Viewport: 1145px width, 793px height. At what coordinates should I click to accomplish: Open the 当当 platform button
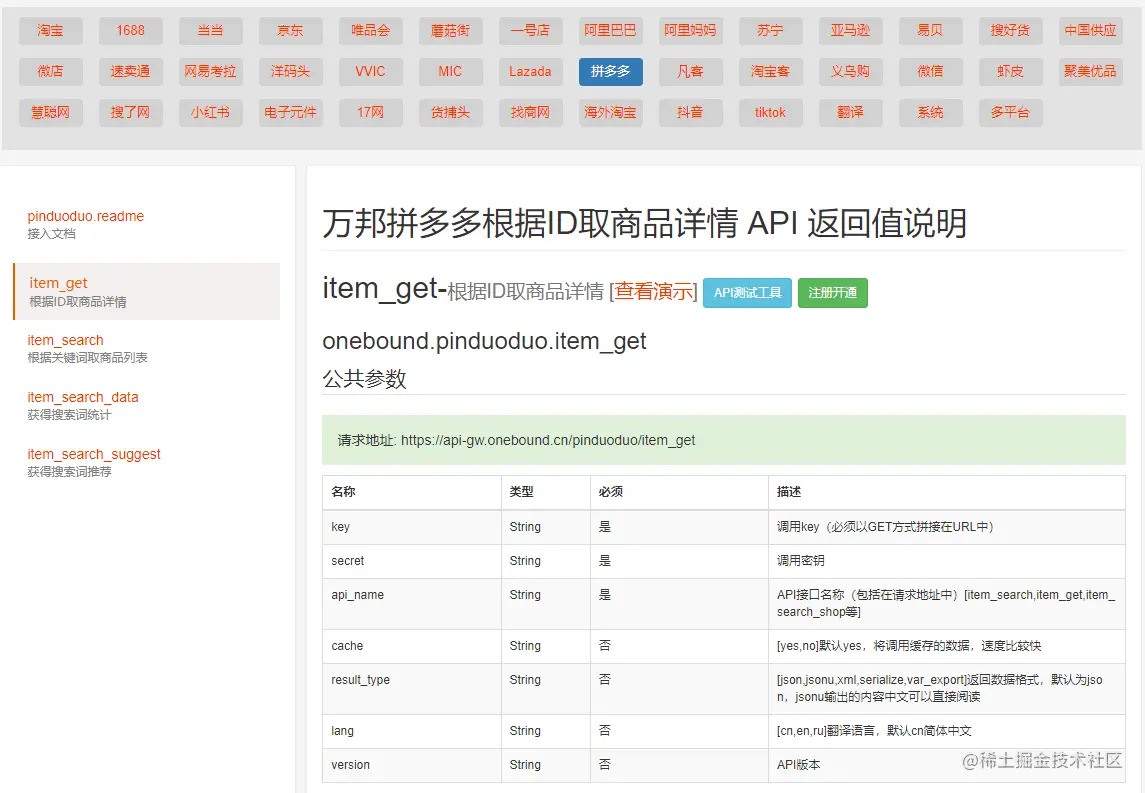pos(210,31)
